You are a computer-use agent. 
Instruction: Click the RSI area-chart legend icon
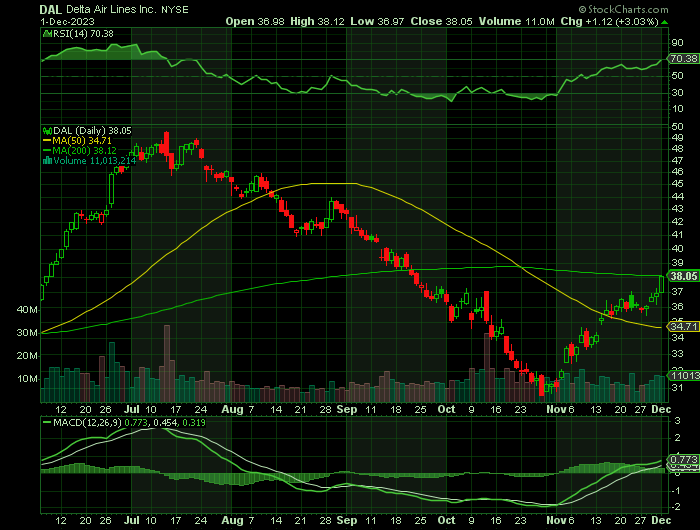coord(47,33)
